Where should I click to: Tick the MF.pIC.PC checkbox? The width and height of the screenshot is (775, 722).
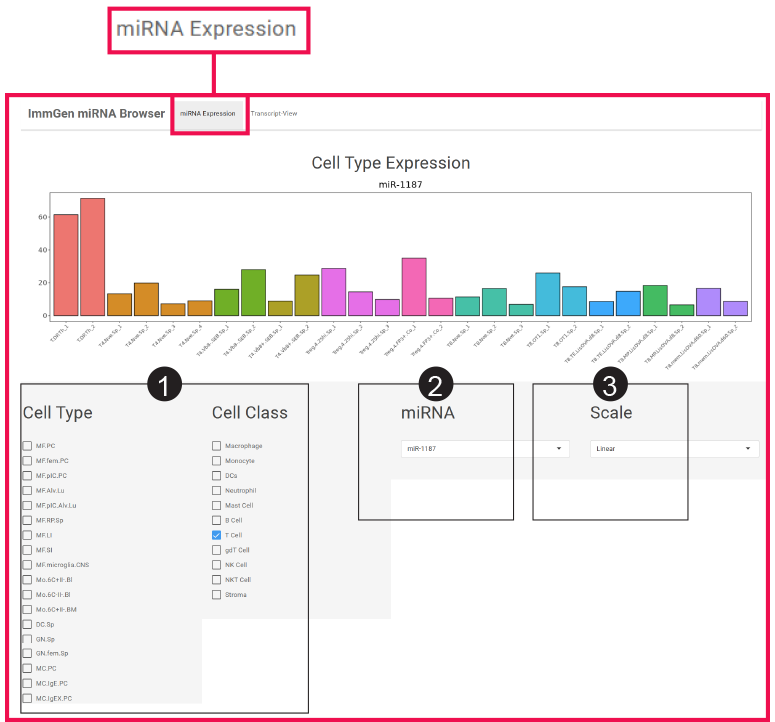tap(27, 475)
